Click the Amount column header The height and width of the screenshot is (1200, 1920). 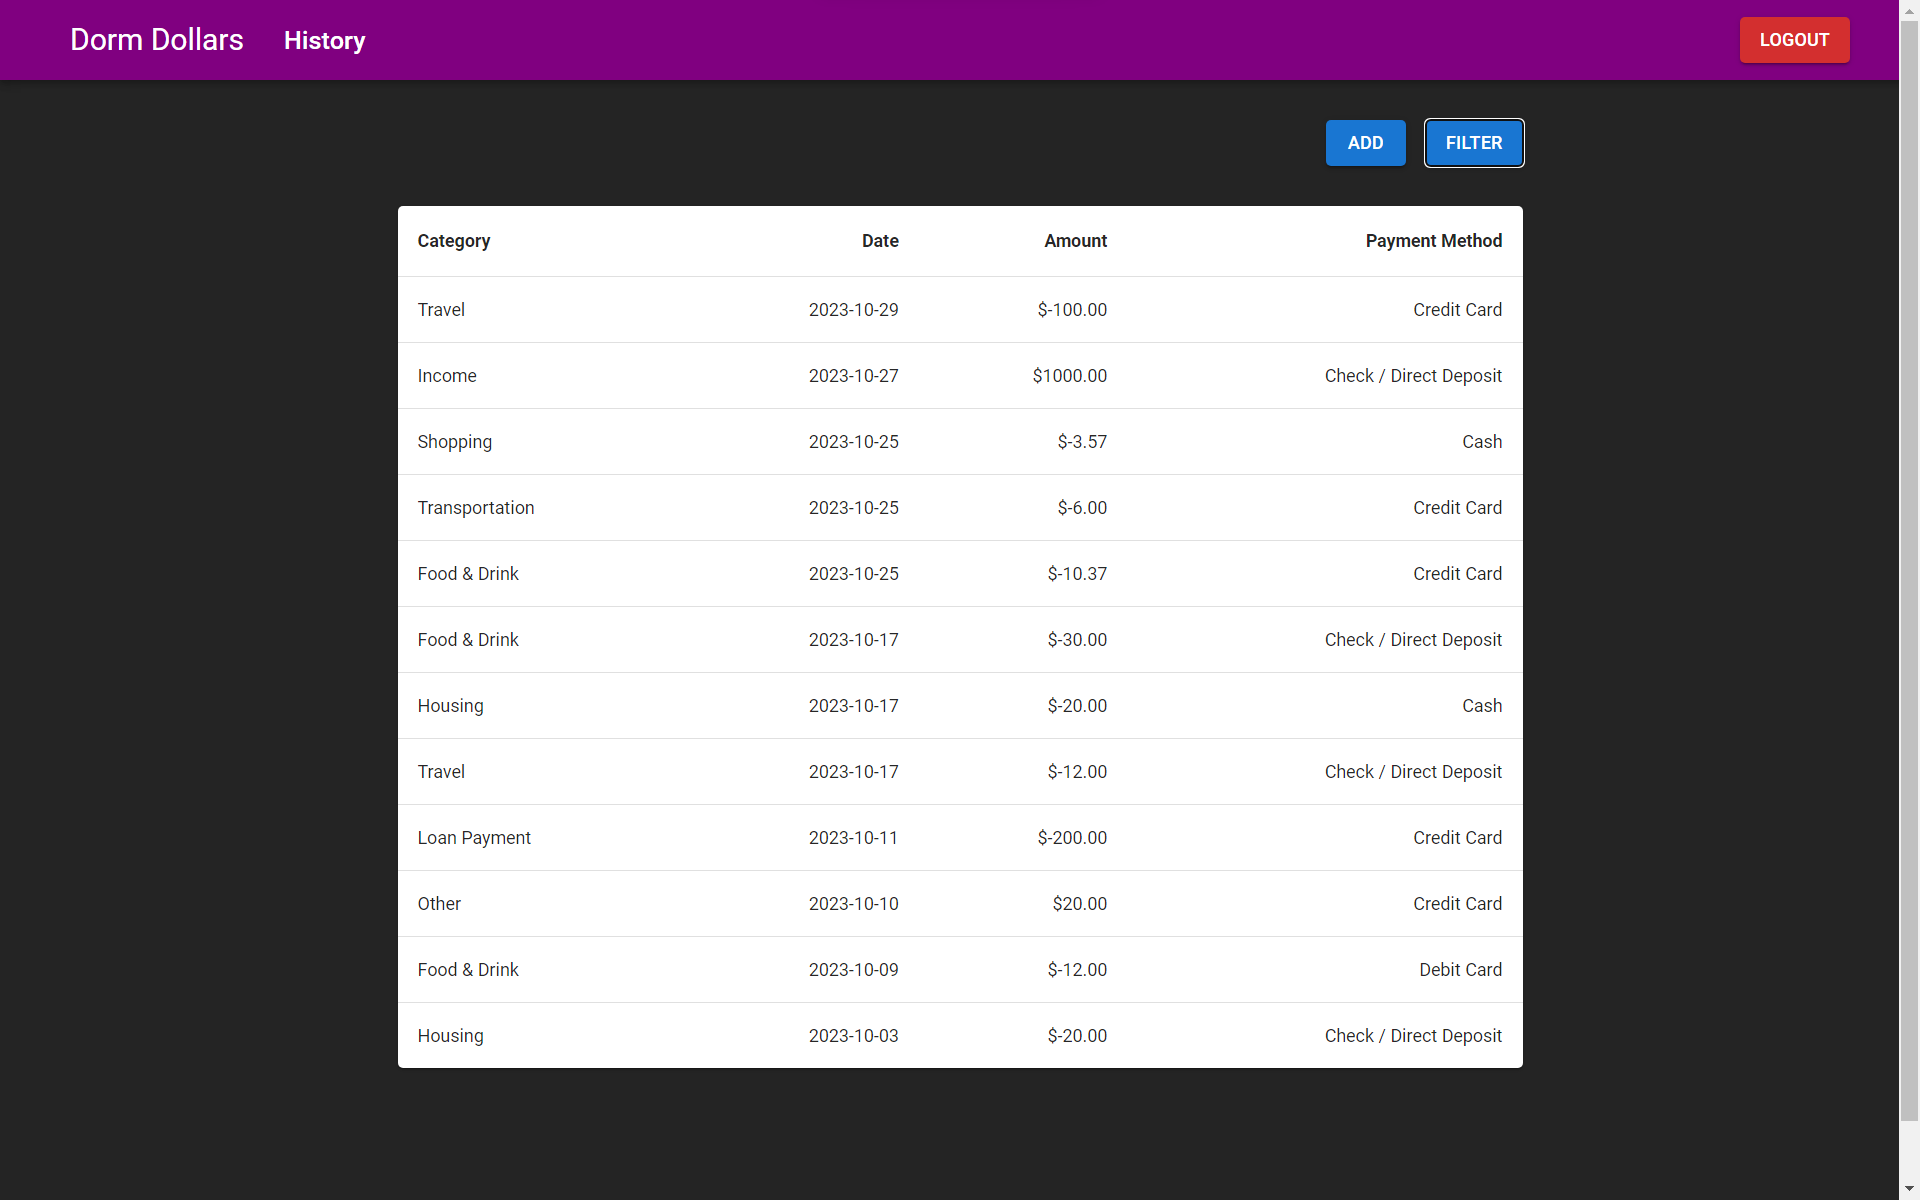click(x=1075, y=241)
